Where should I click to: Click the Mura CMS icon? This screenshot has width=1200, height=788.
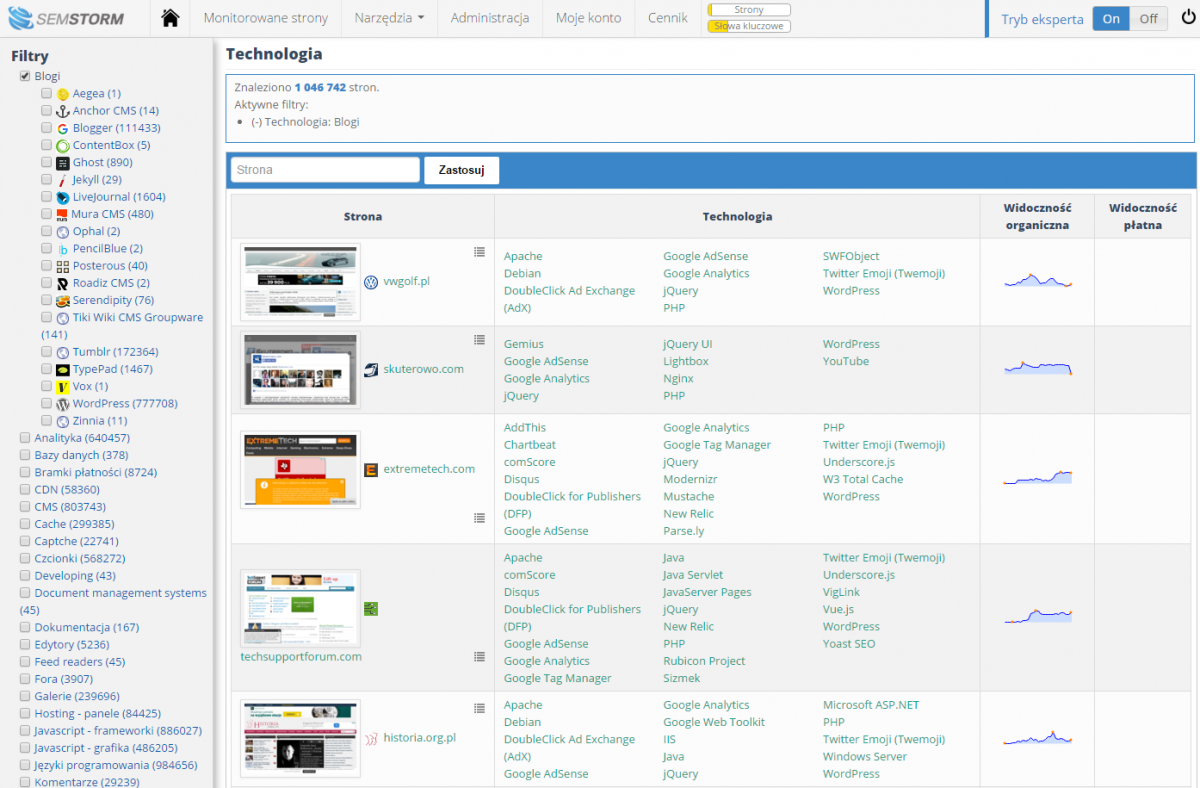[63, 215]
